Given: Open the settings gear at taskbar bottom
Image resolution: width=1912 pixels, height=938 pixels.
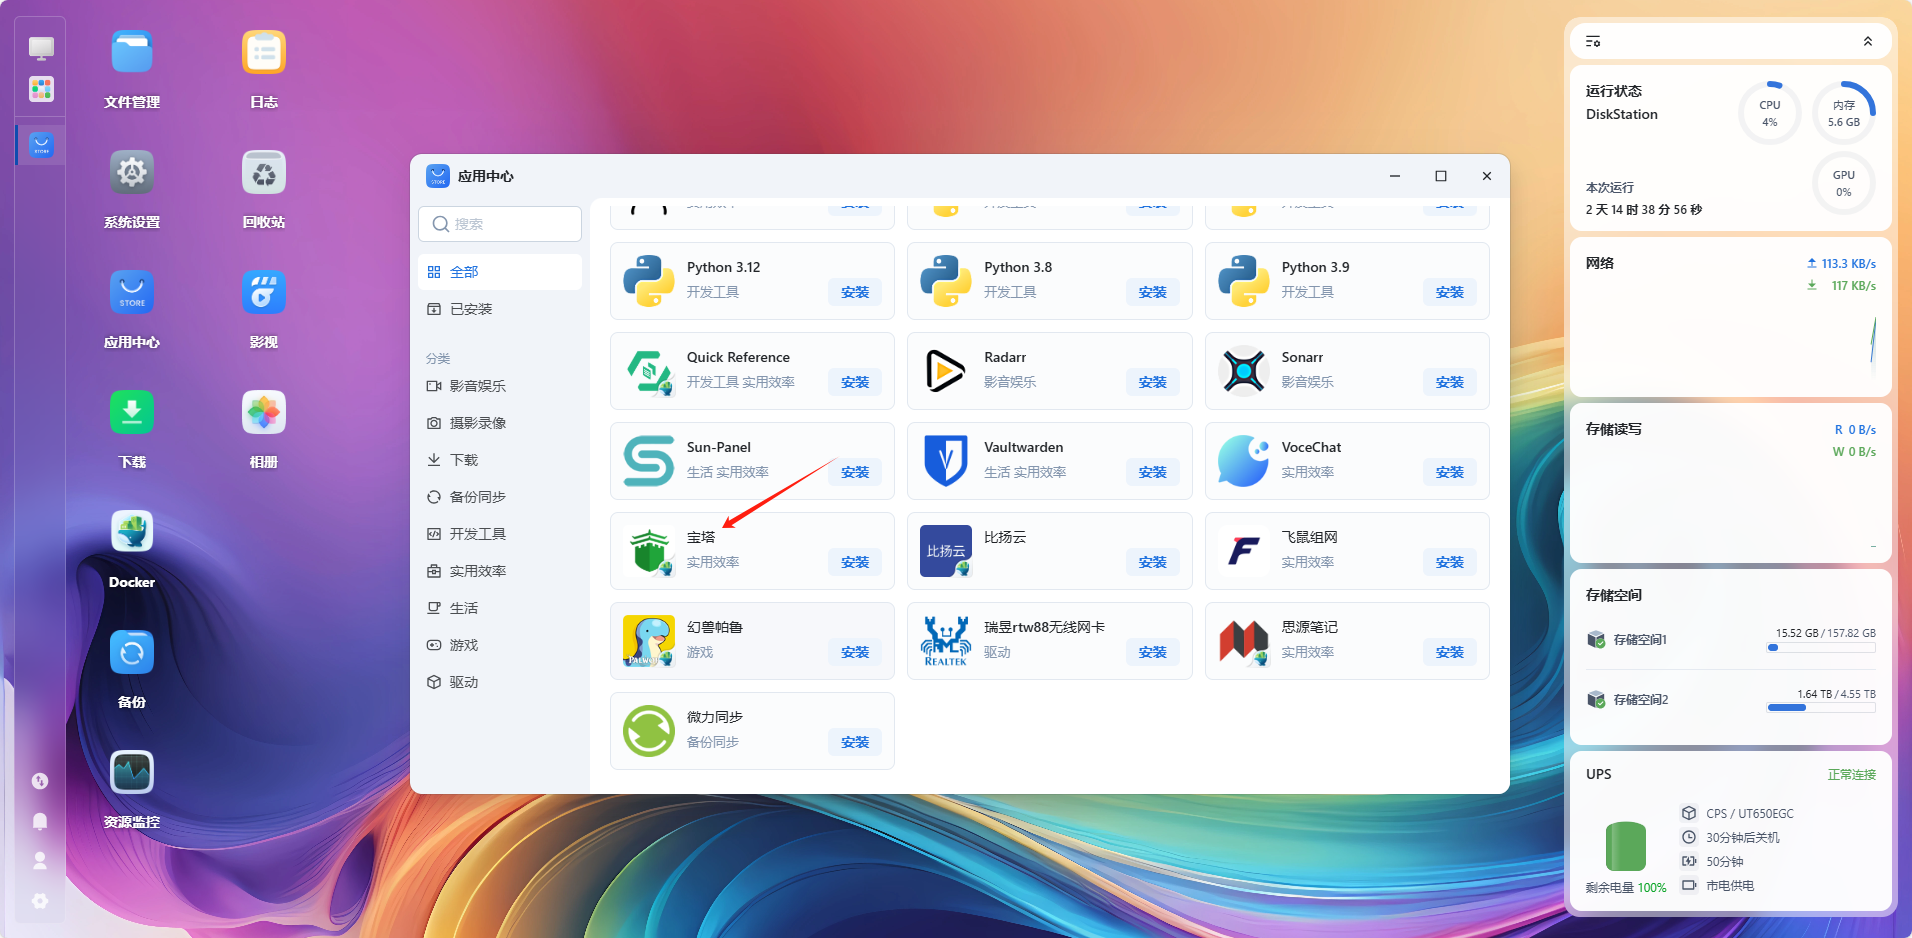Looking at the screenshot, I should tap(40, 901).
